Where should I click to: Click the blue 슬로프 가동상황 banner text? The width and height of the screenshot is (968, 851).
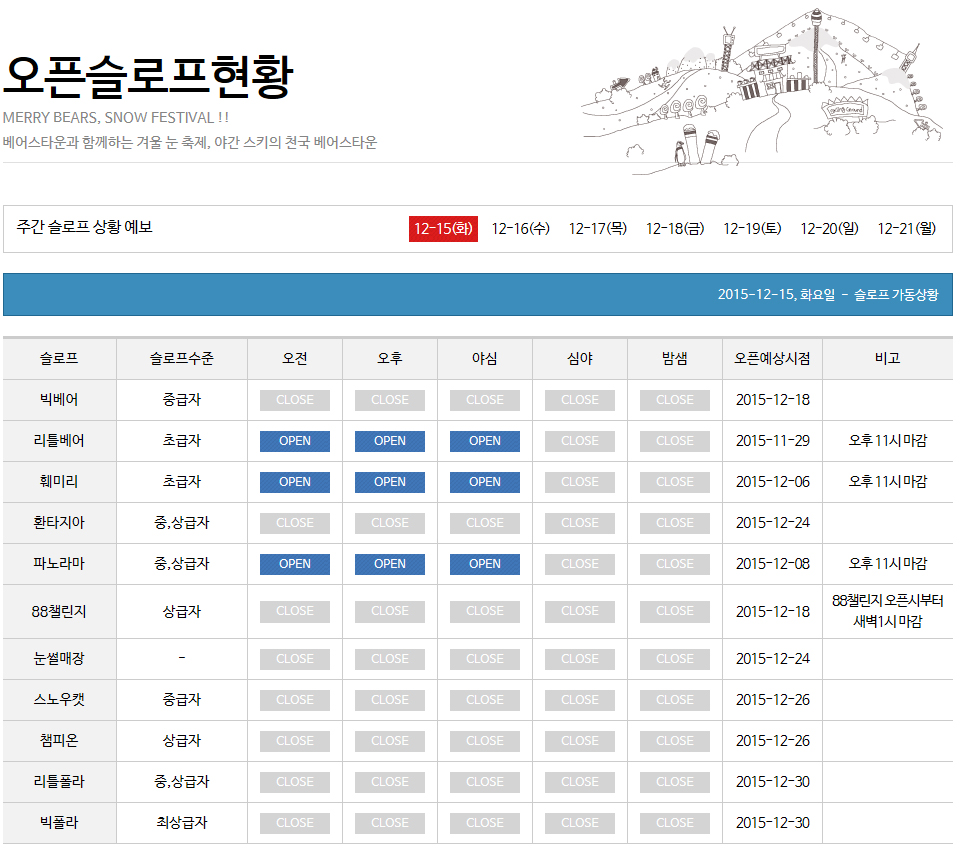tap(828, 294)
